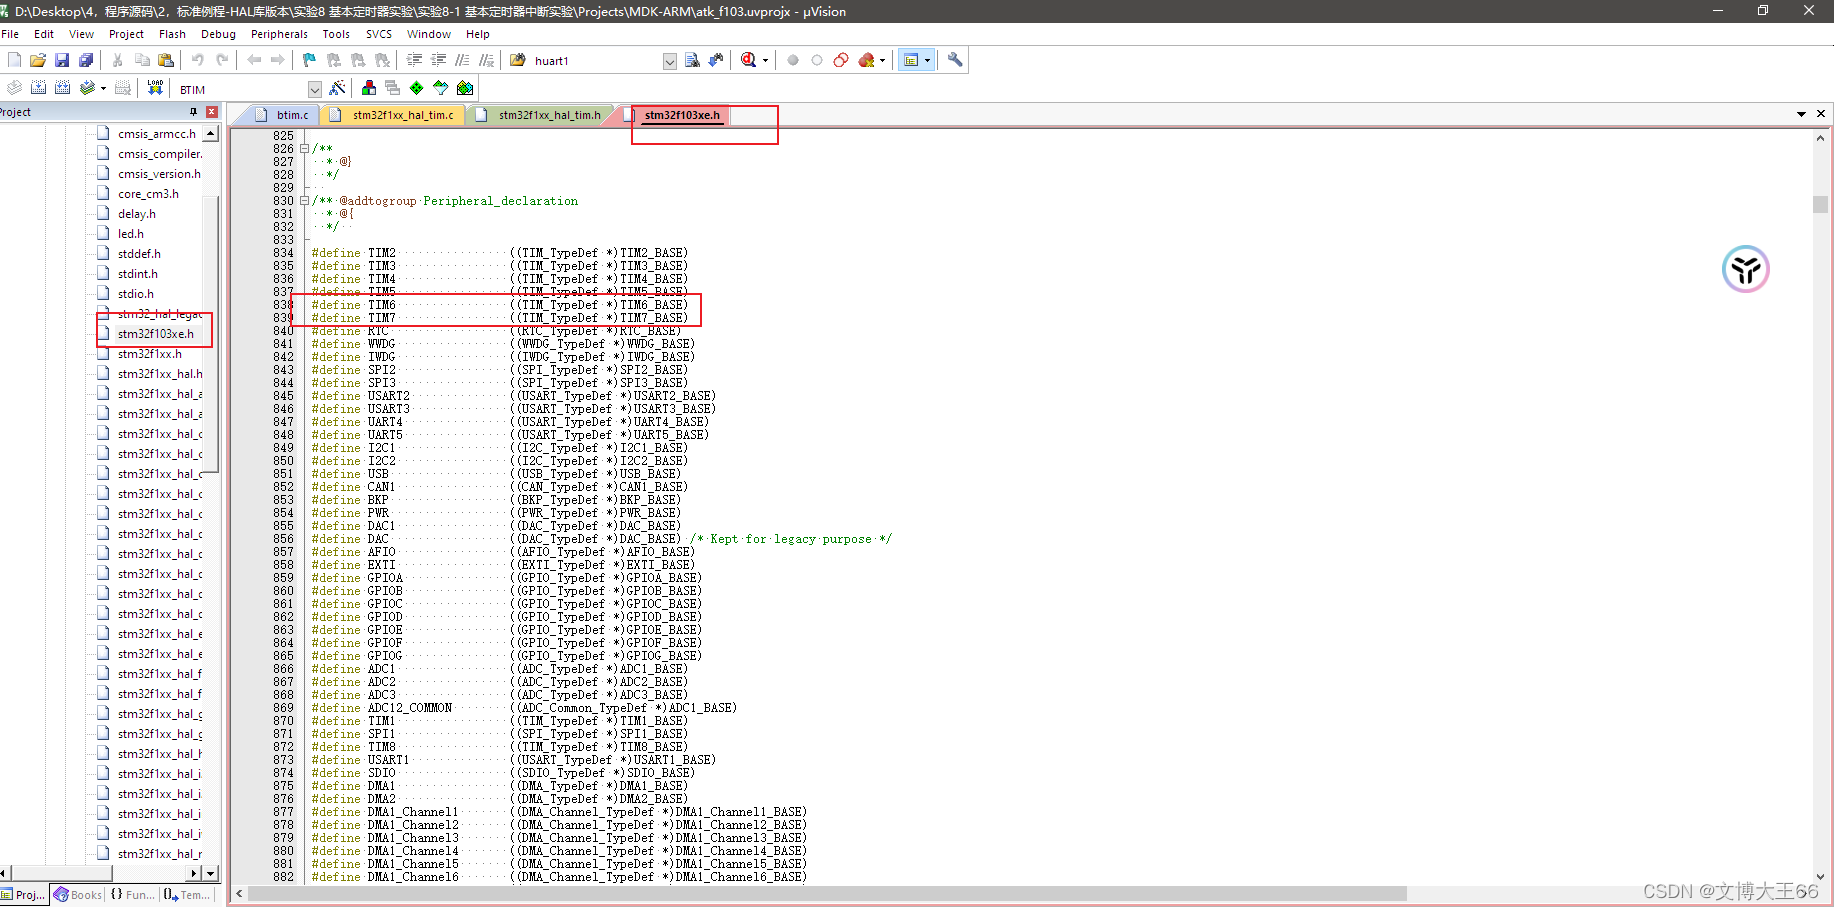Viewport: 1834px width, 910px height.
Task: Open the huart1 find combo dropdown
Action: (x=670, y=61)
